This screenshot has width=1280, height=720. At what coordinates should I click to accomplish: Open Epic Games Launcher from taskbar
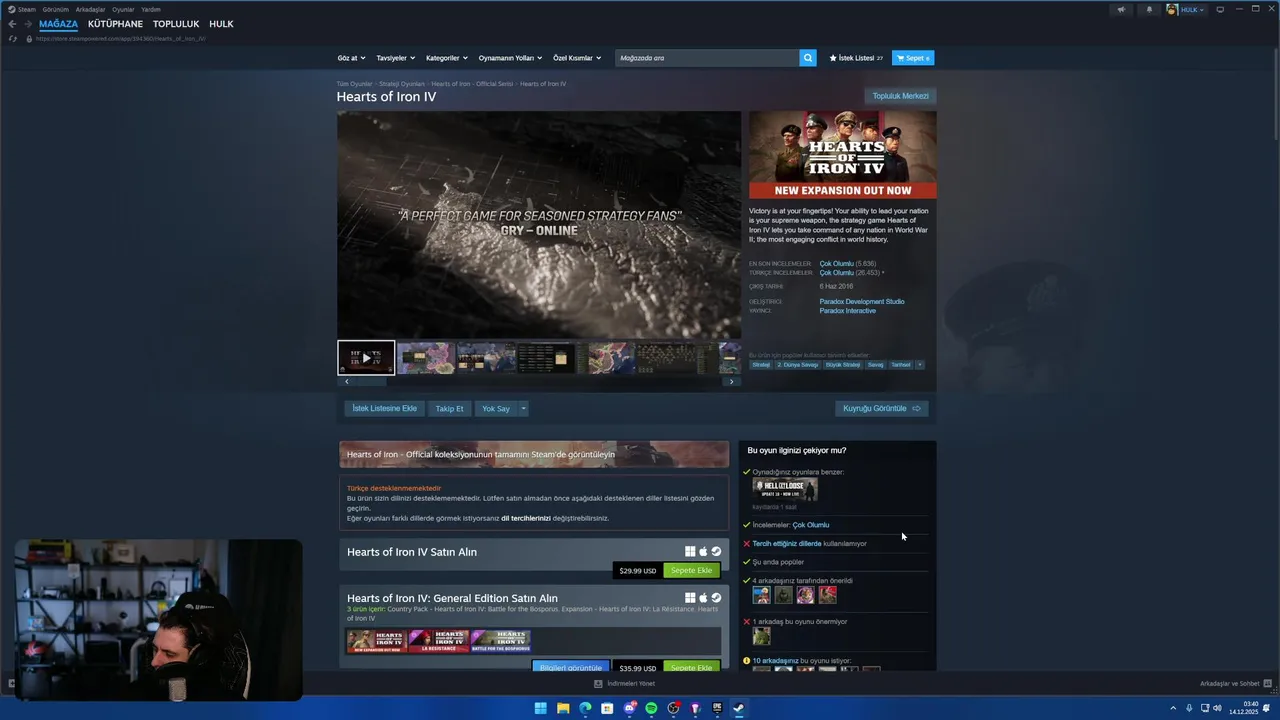click(x=717, y=708)
